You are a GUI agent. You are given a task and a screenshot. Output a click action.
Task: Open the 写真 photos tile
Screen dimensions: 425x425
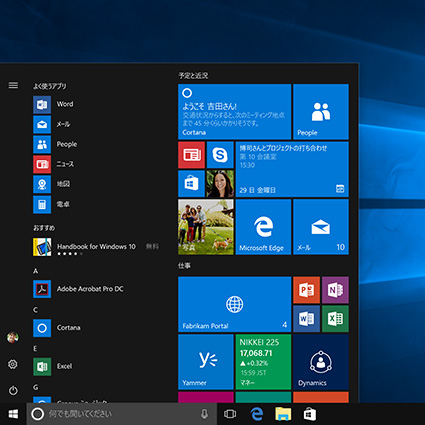coord(206,227)
